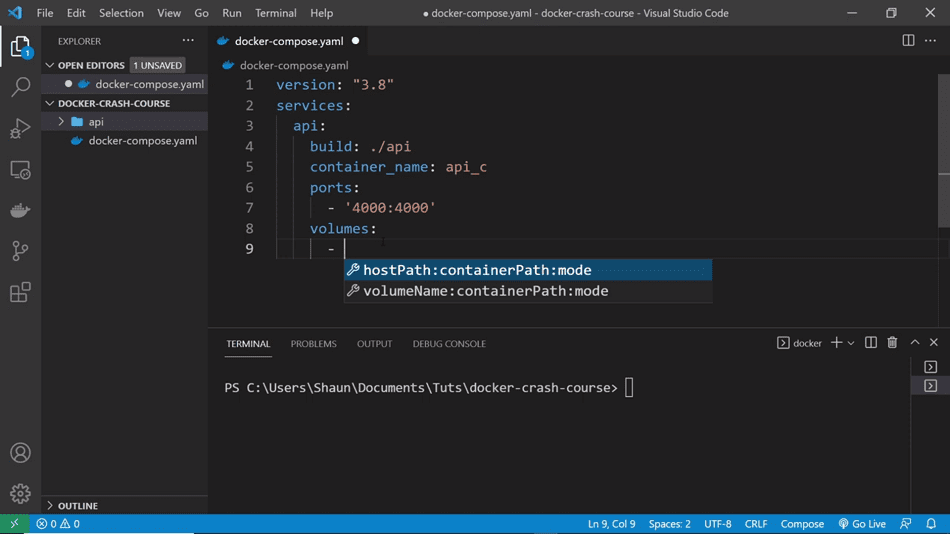The width and height of the screenshot is (950, 534).
Task: Change file encoding UTF-8
Action: pos(717,524)
